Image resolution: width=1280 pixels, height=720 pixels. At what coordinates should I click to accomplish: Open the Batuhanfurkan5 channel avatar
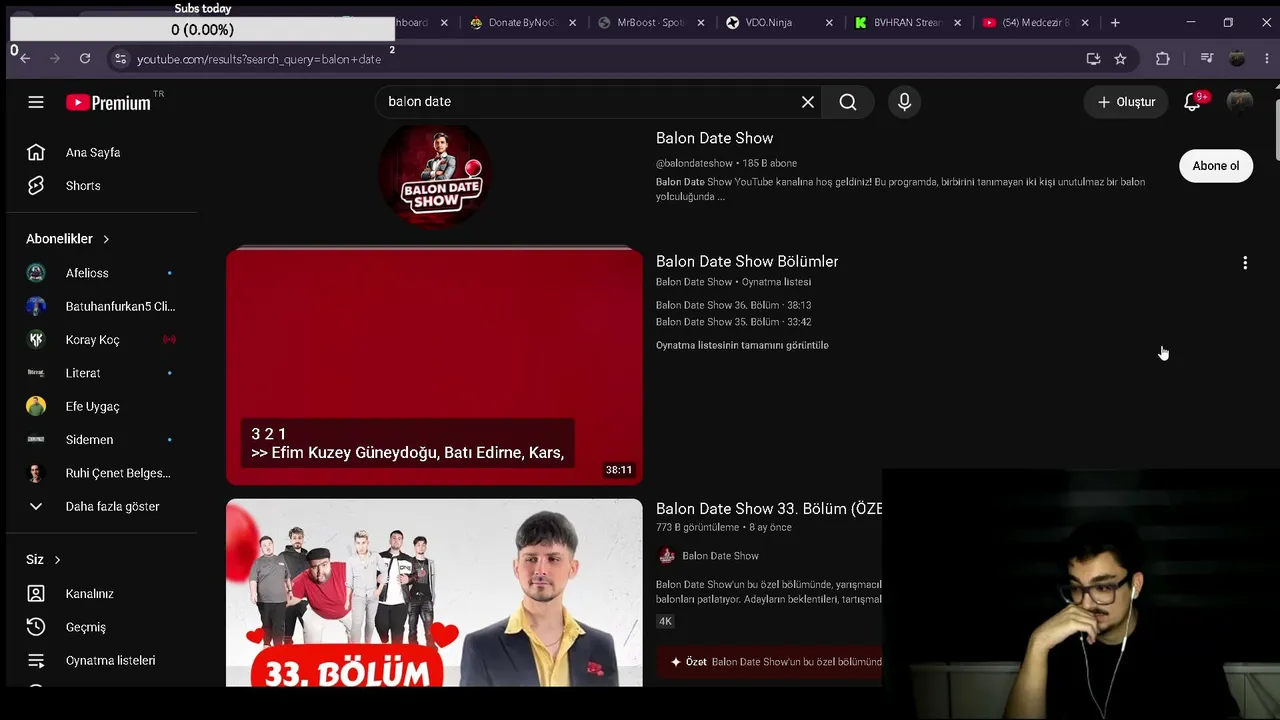(36, 306)
